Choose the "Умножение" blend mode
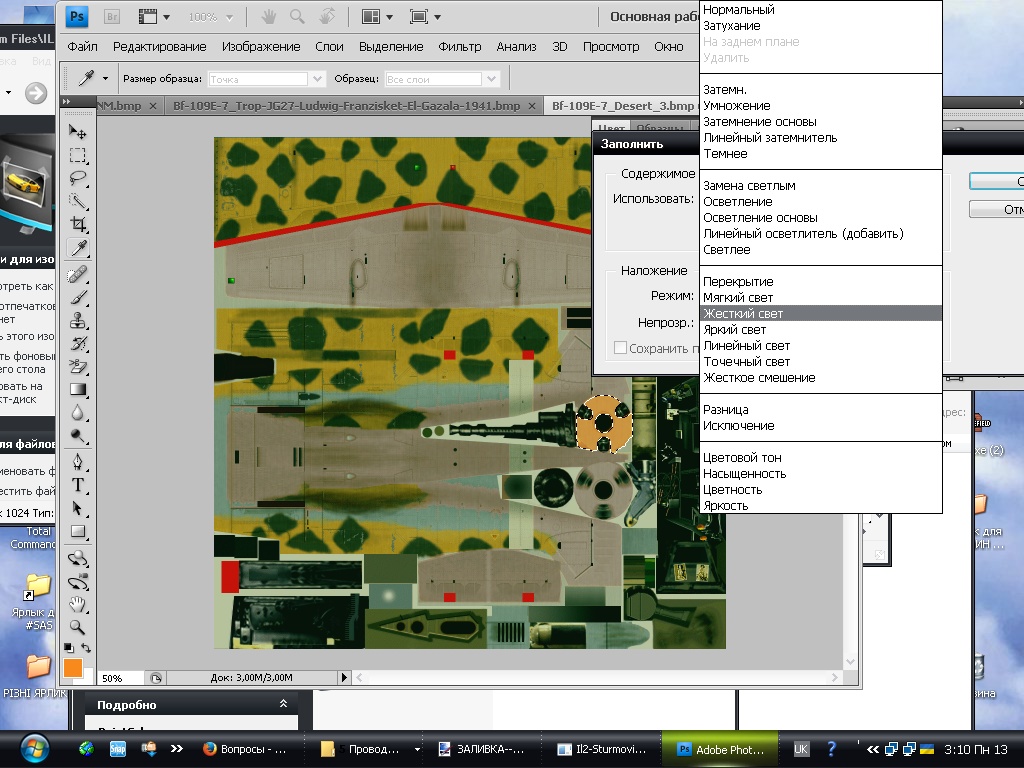The height and width of the screenshot is (768, 1024). coord(737,106)
